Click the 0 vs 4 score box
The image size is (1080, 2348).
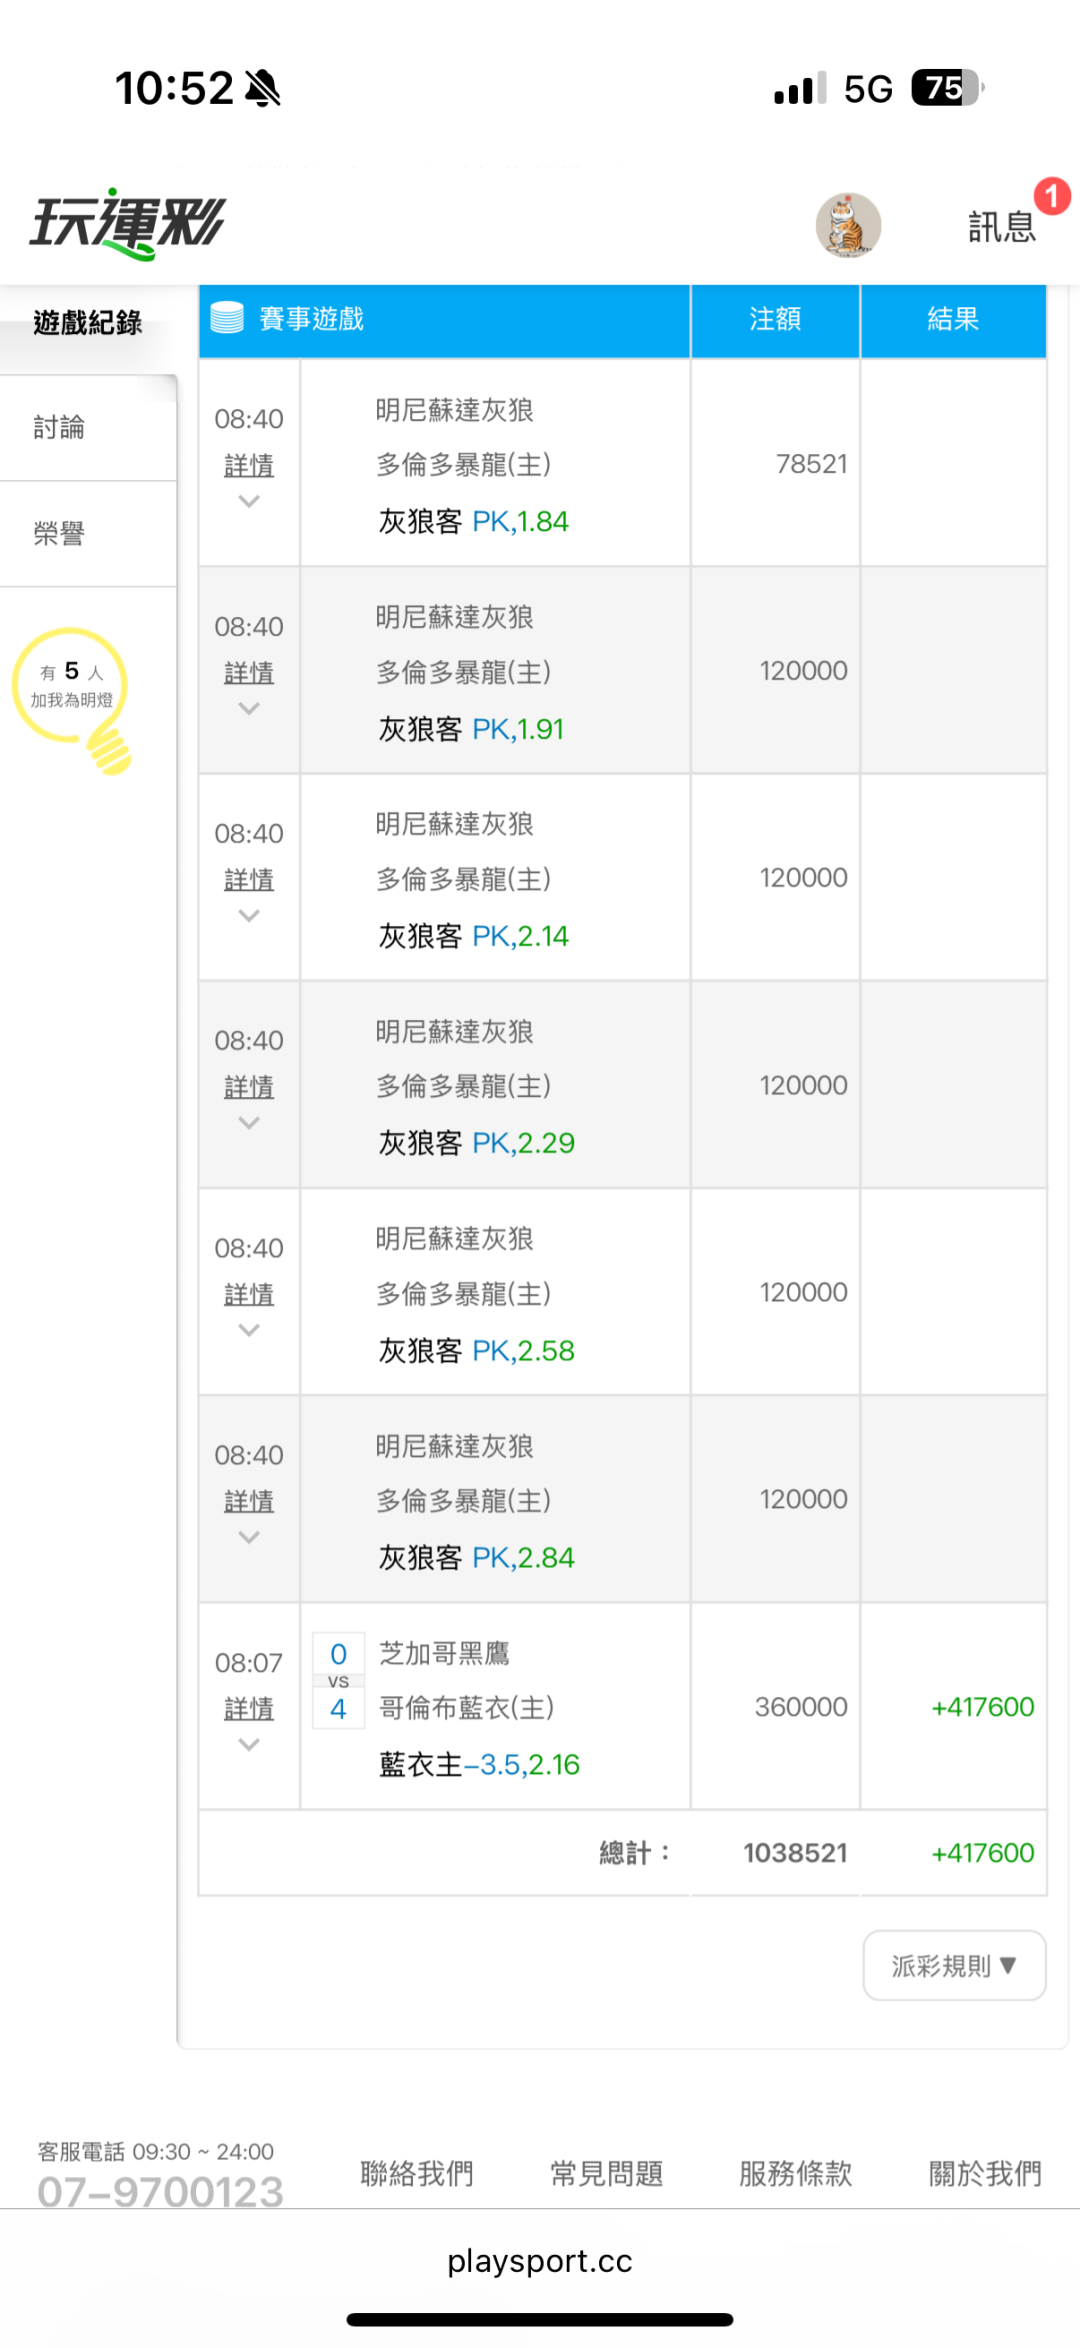(338, 1681)
